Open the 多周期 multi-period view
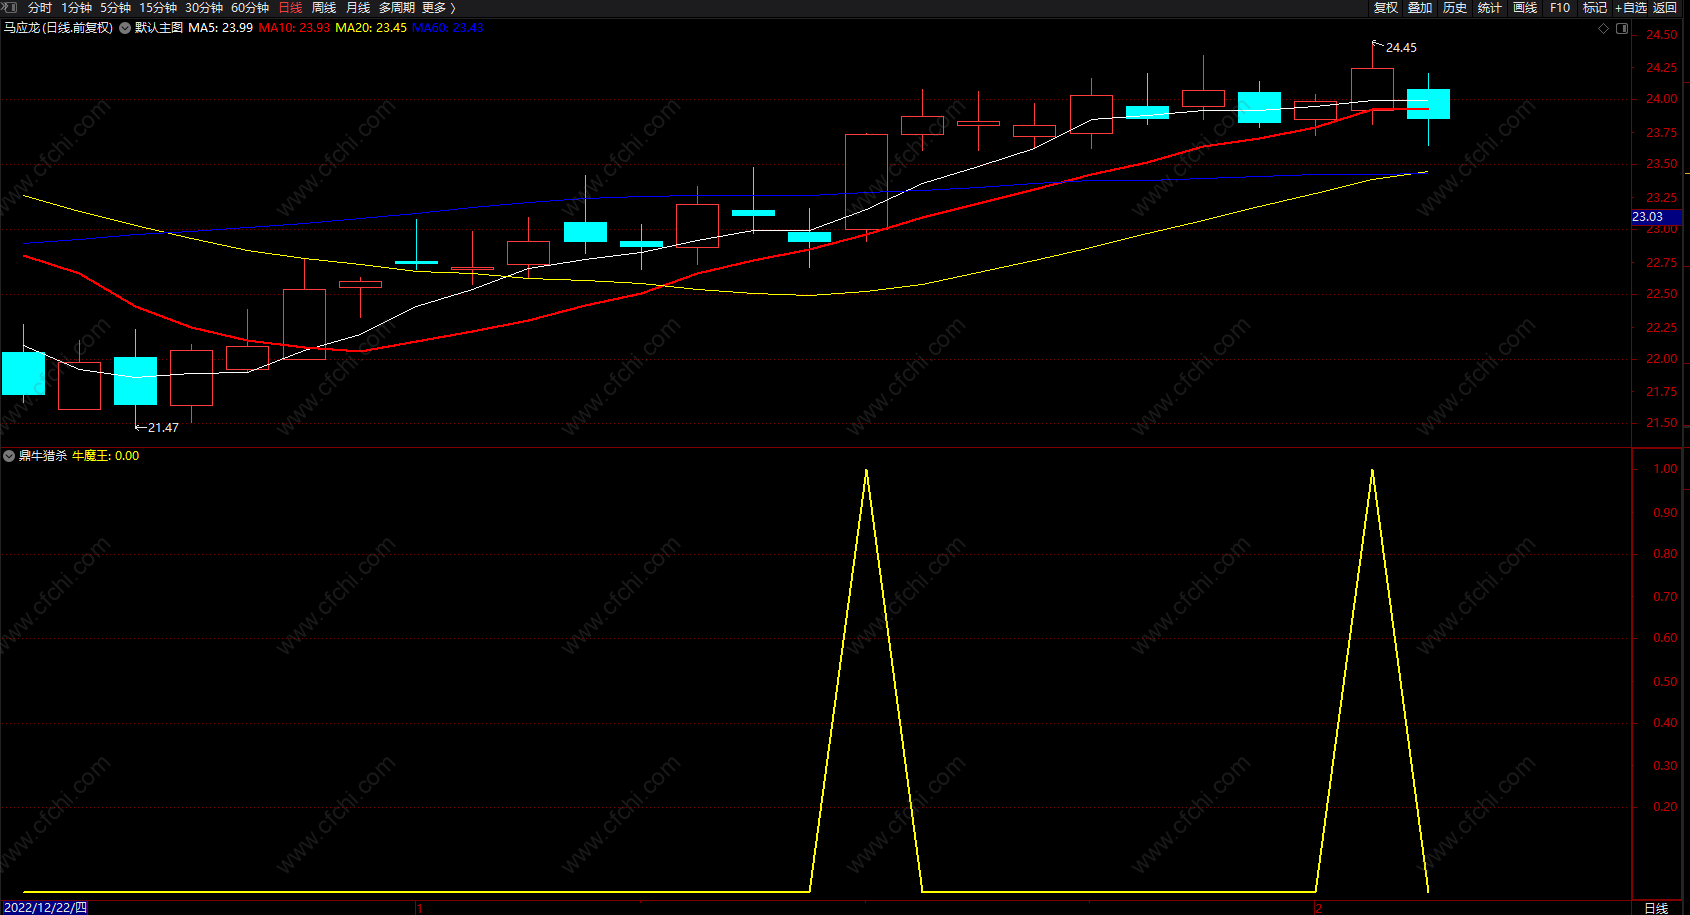Viewport: 1690px width, 915px height. (397, 8)
